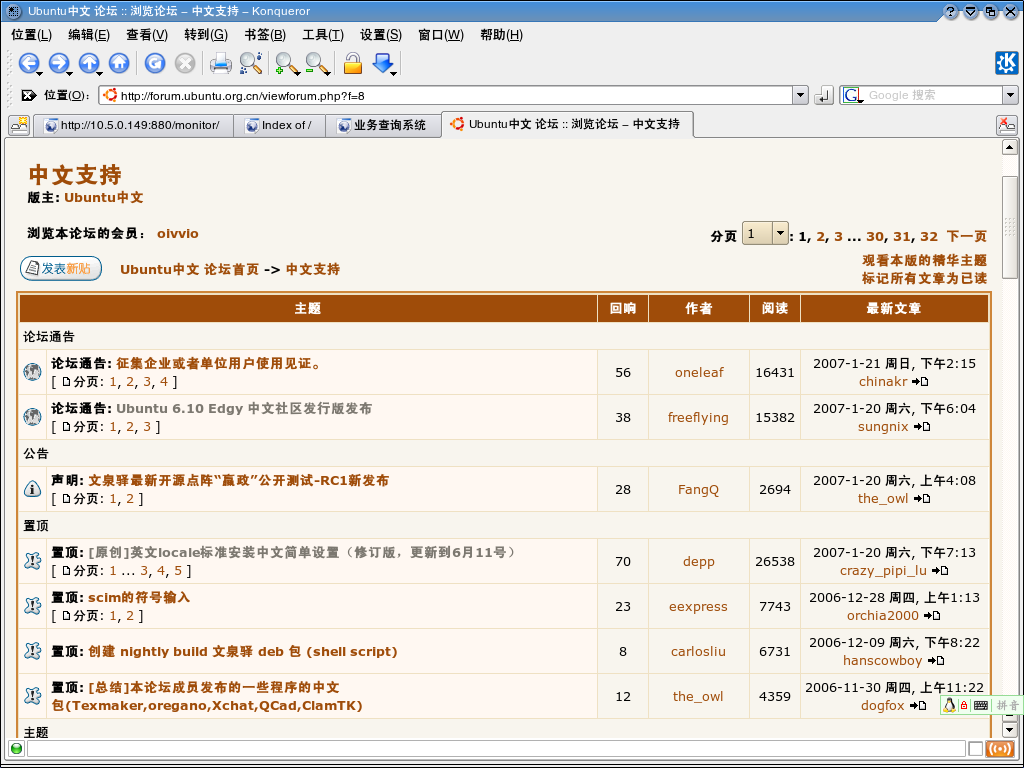Click the keyboard icon in the input method tray
This screenshot has width=1024, height=768.
980,705
